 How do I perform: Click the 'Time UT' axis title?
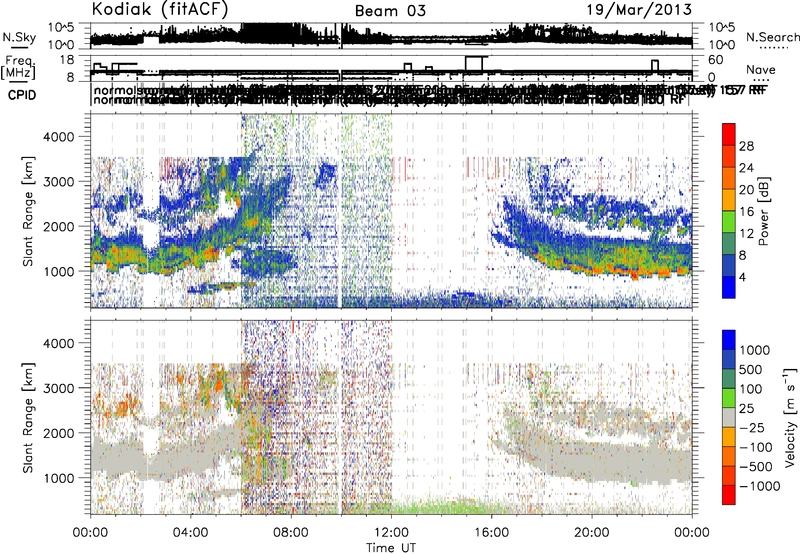391,547
